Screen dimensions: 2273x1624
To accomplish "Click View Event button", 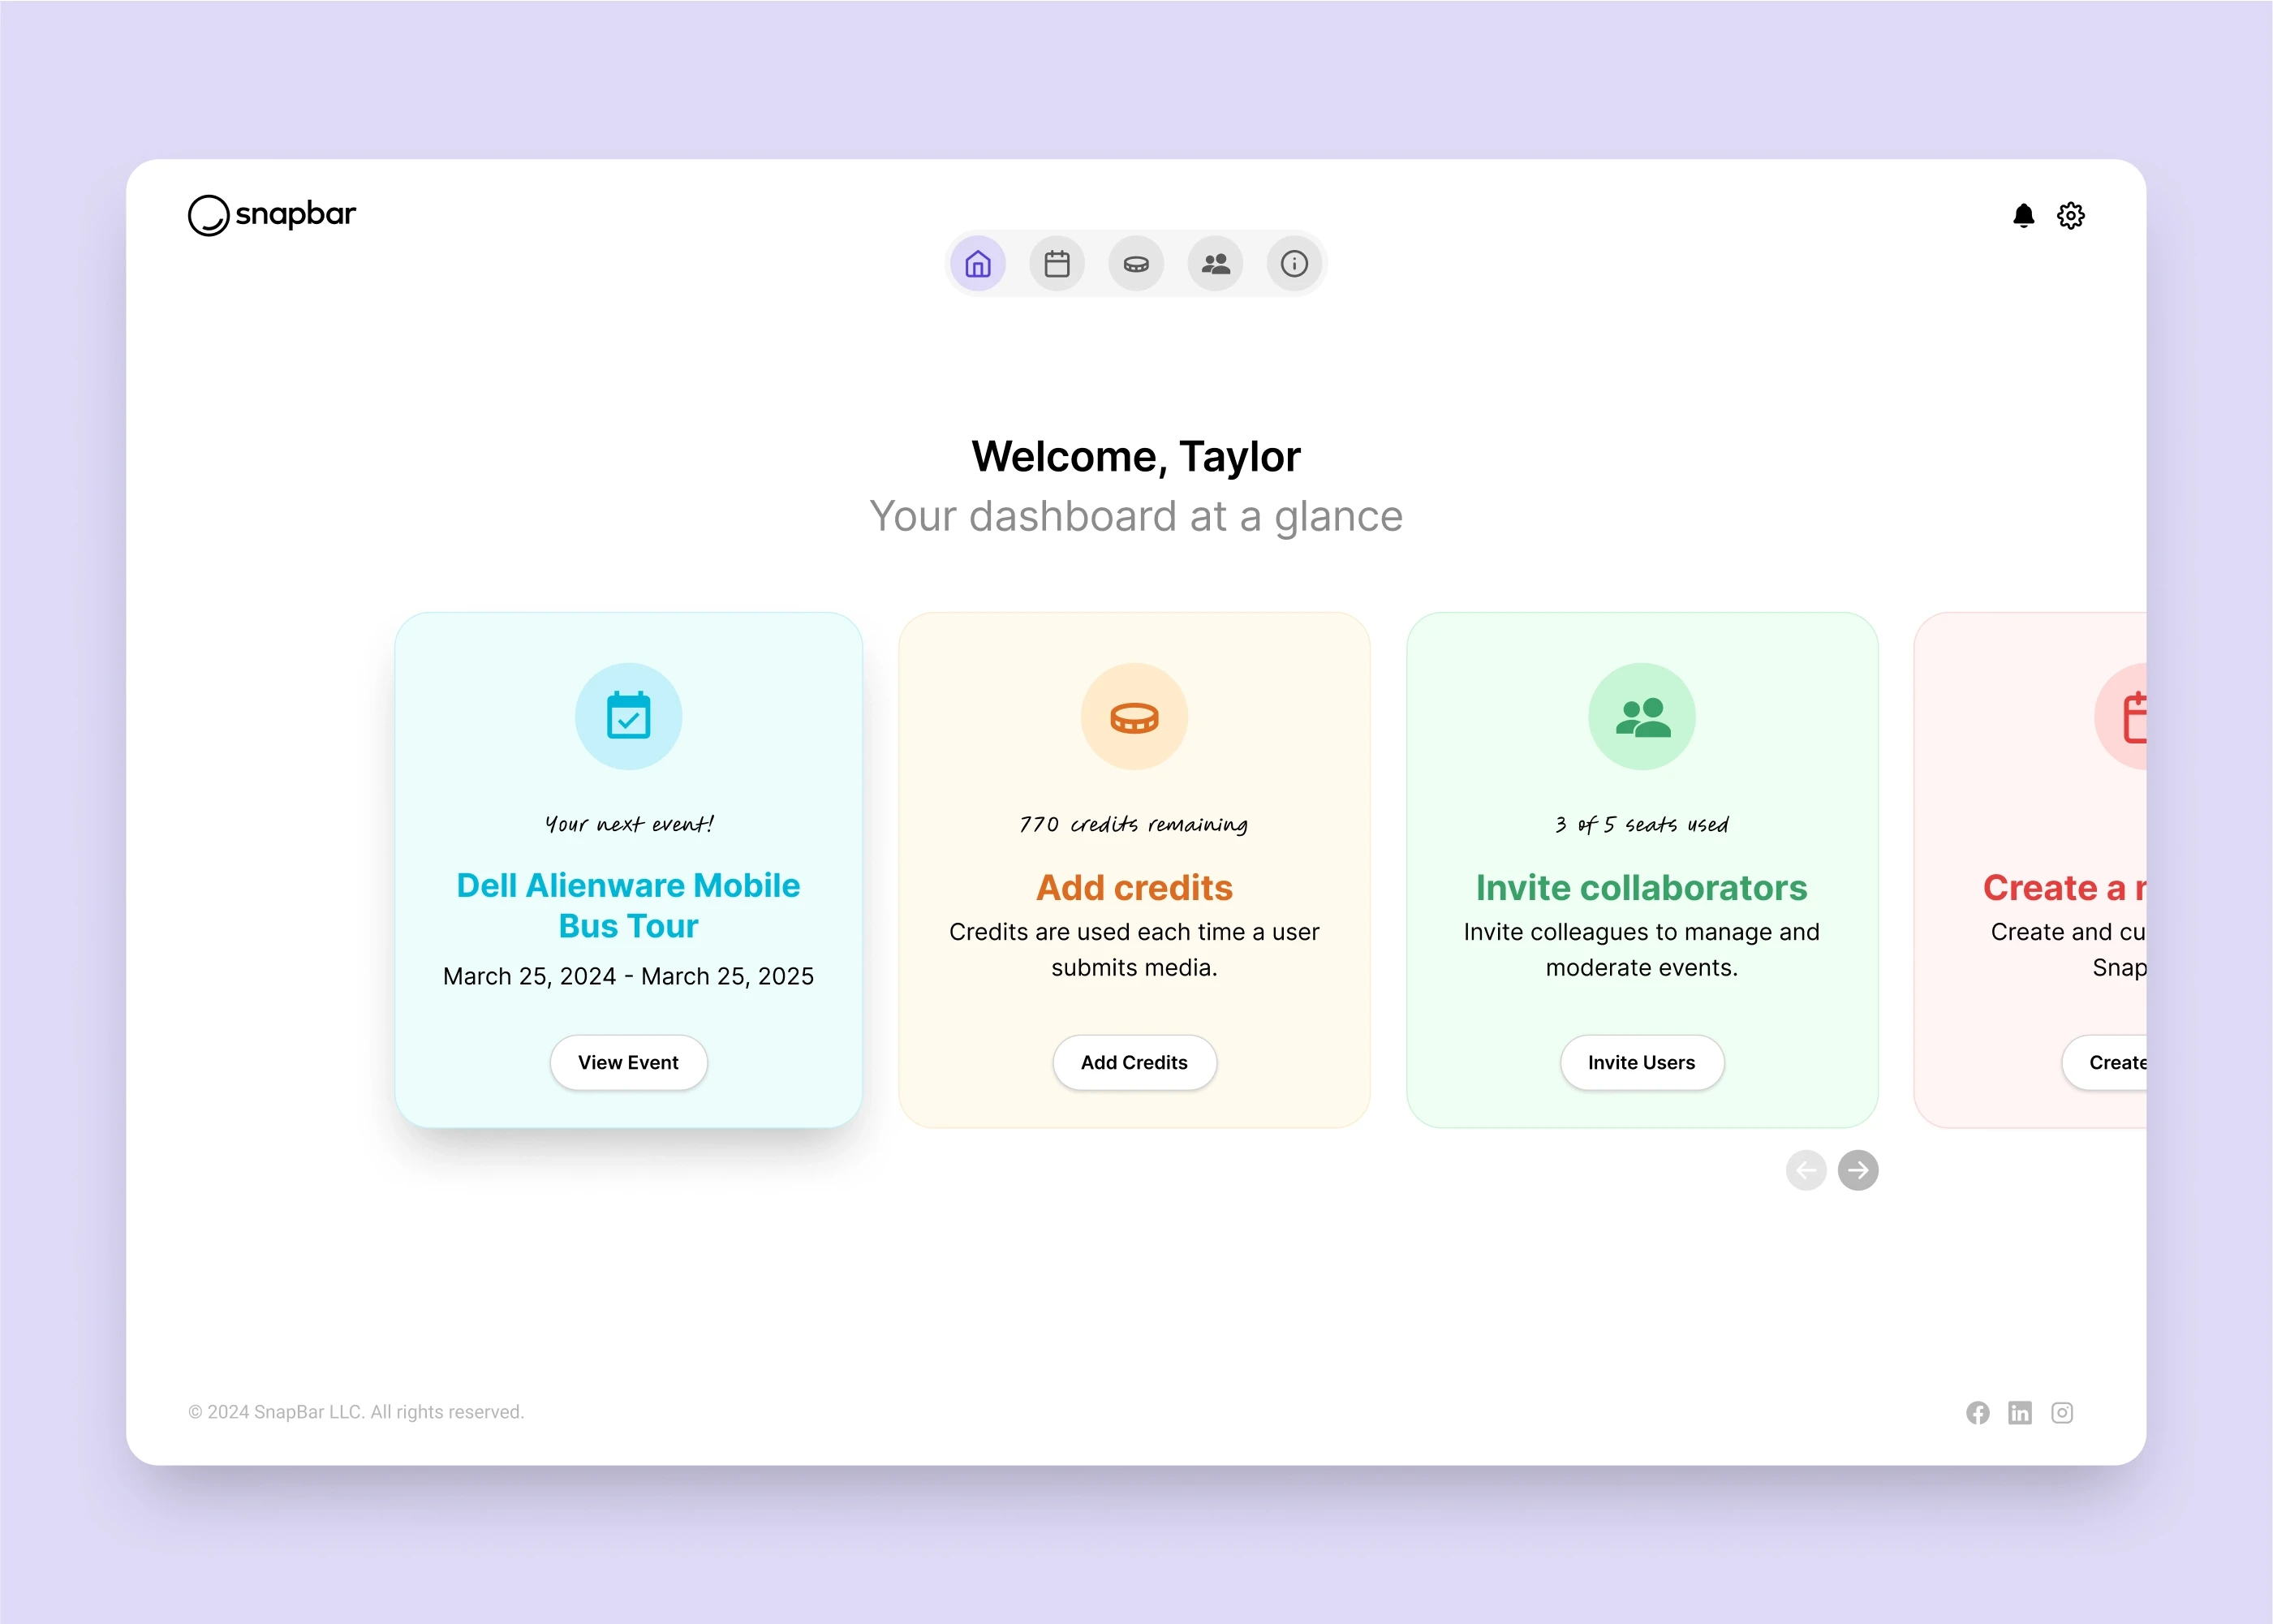I will coord(627,1062).
